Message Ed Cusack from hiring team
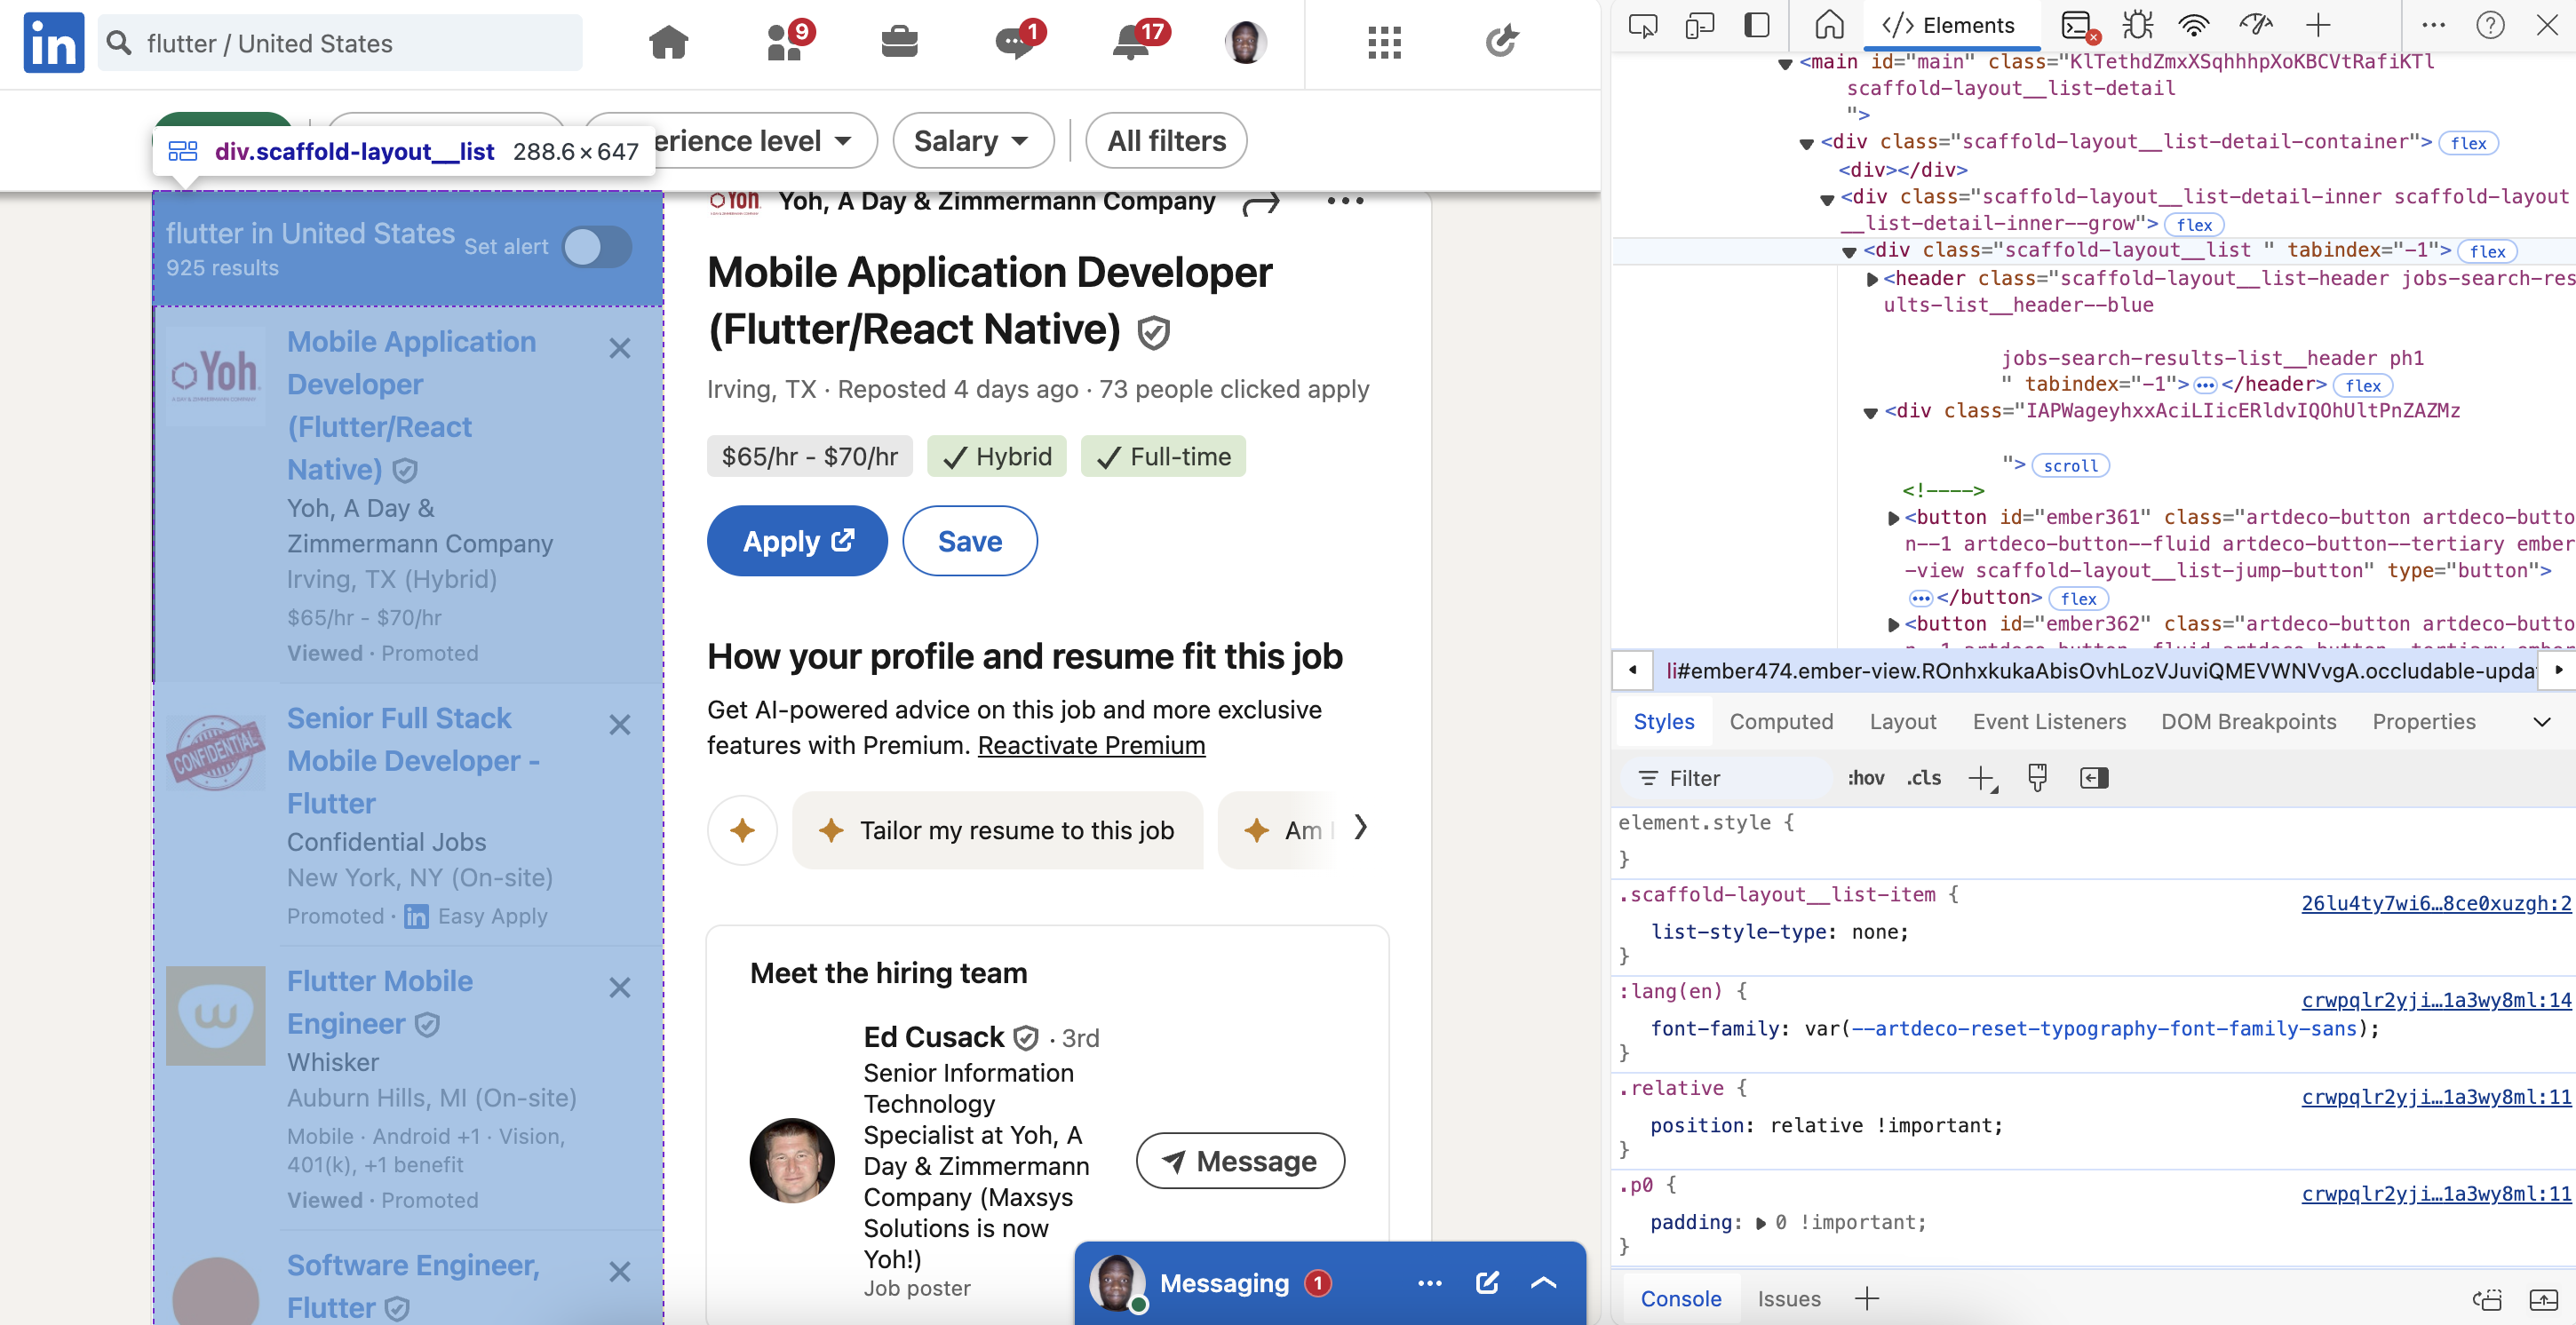This screenshot has height=1325, width=2576. (x=1240, y=1161)
